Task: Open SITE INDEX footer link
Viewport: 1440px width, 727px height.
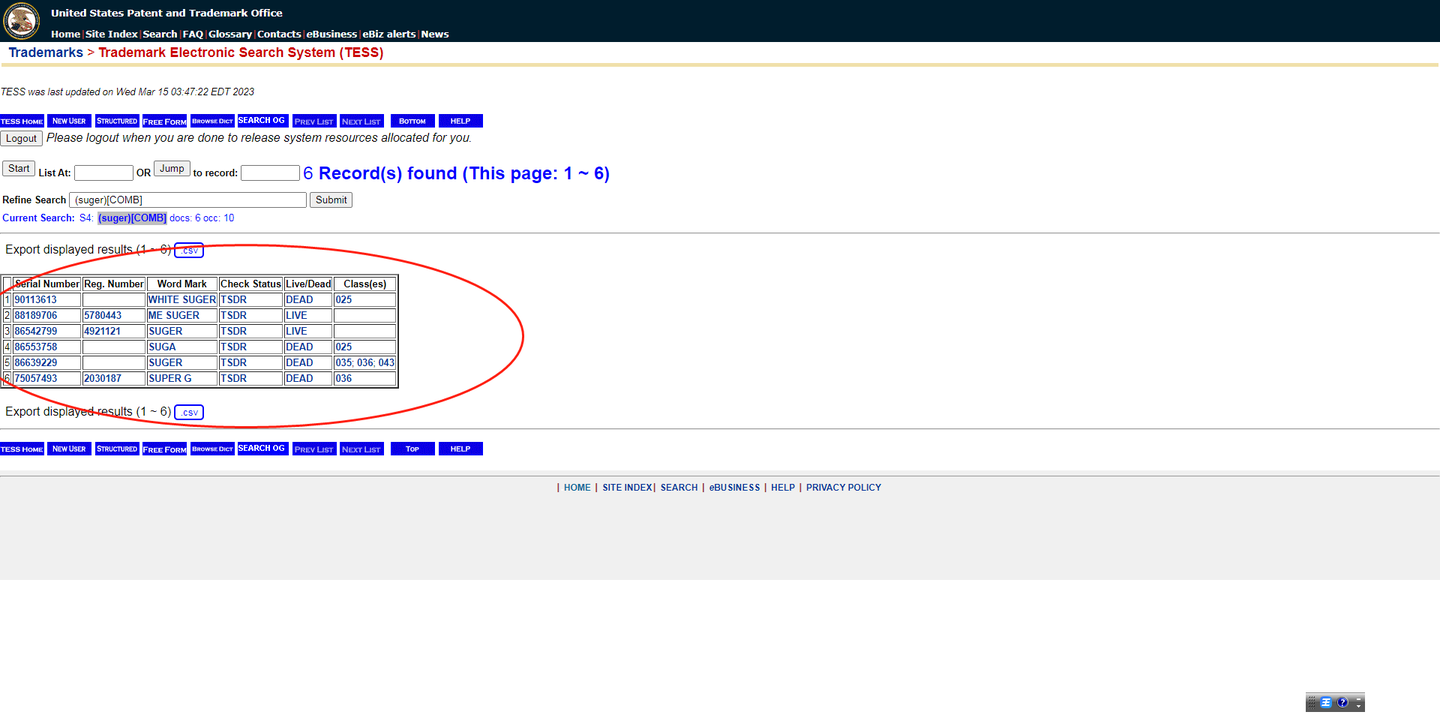Action: [627, 488]
